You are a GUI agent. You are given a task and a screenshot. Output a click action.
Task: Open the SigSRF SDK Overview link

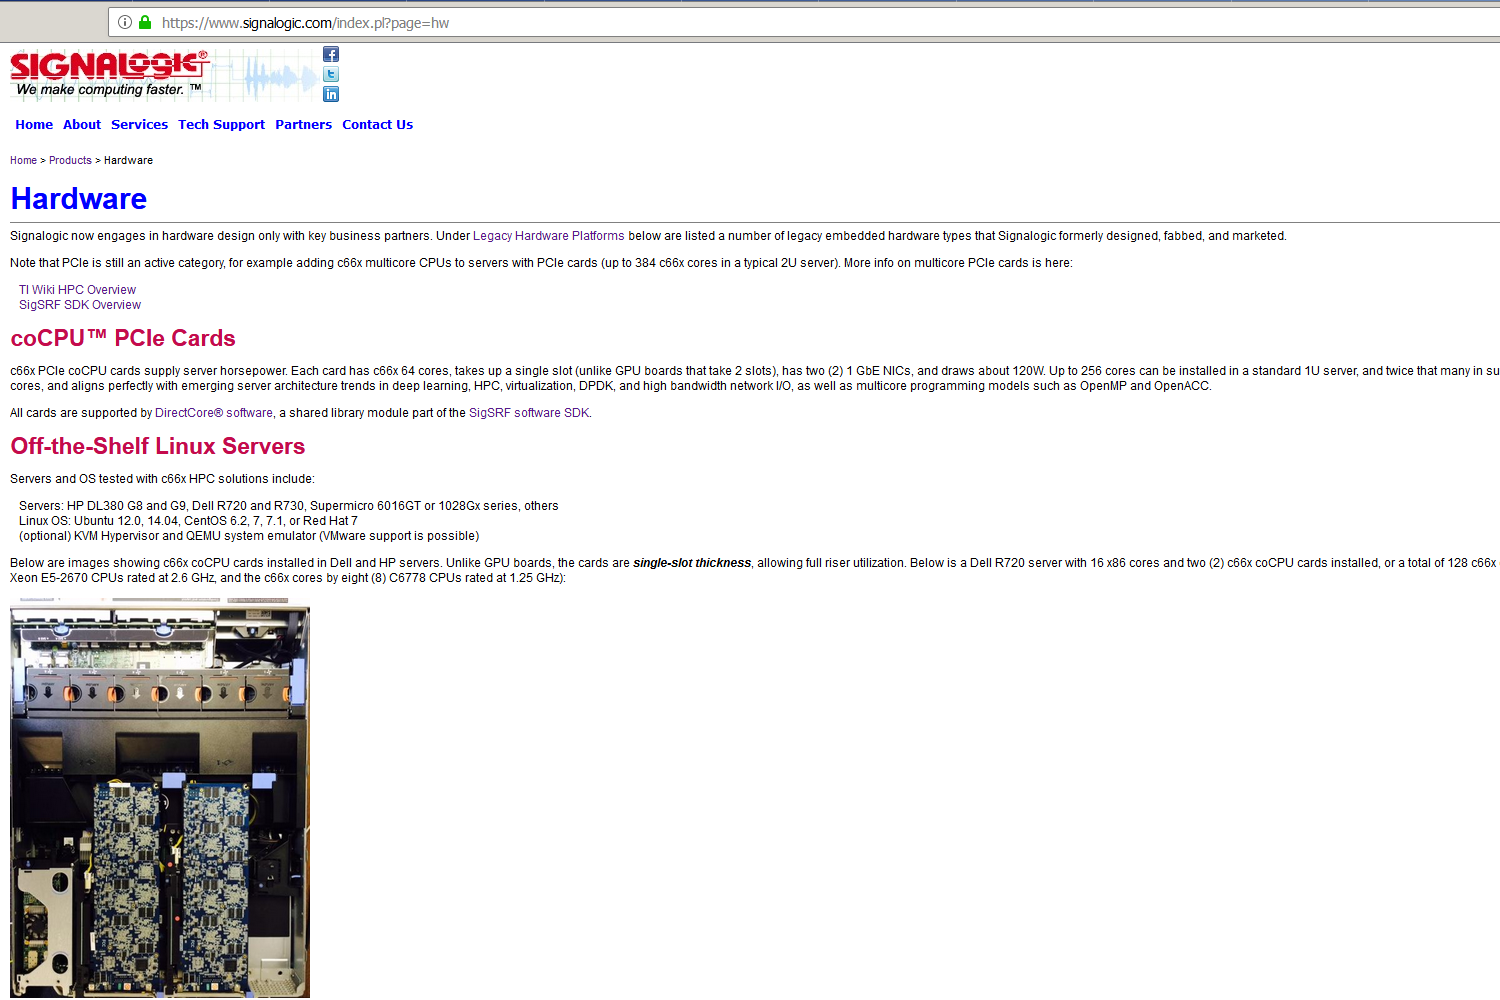(80, 305)
